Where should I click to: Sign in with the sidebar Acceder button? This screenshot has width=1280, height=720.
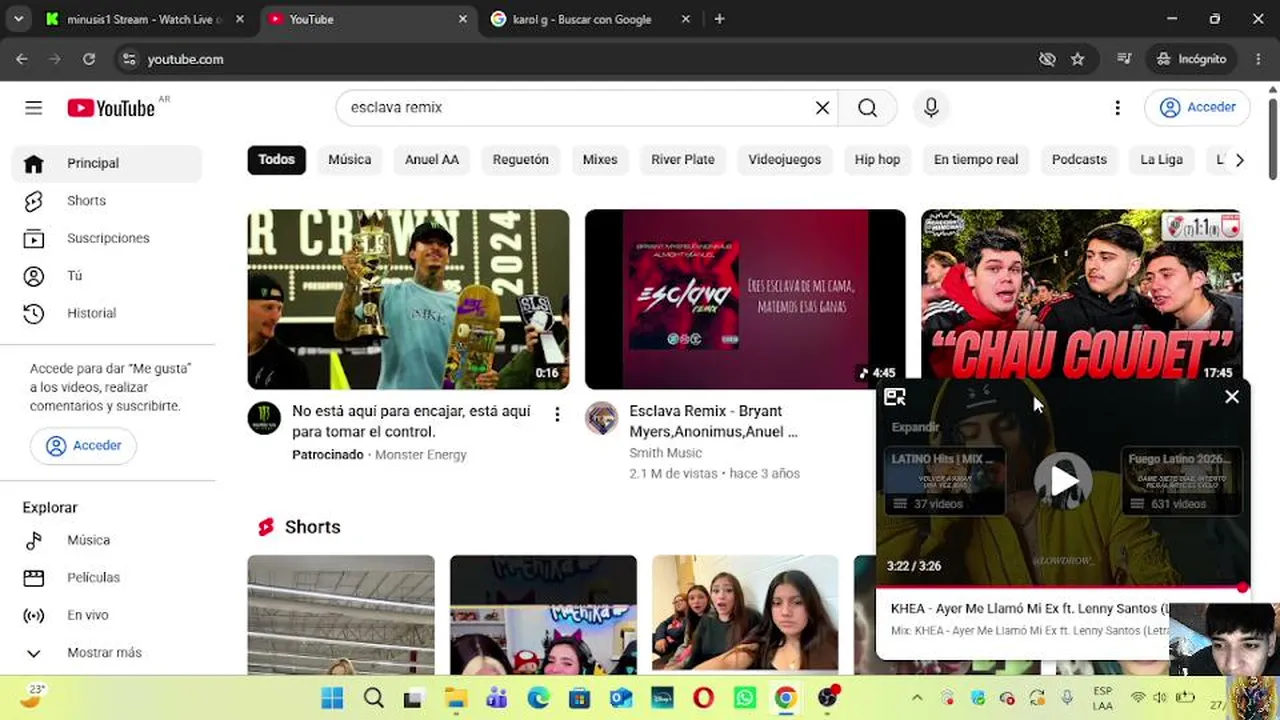[x=83, y=446]
